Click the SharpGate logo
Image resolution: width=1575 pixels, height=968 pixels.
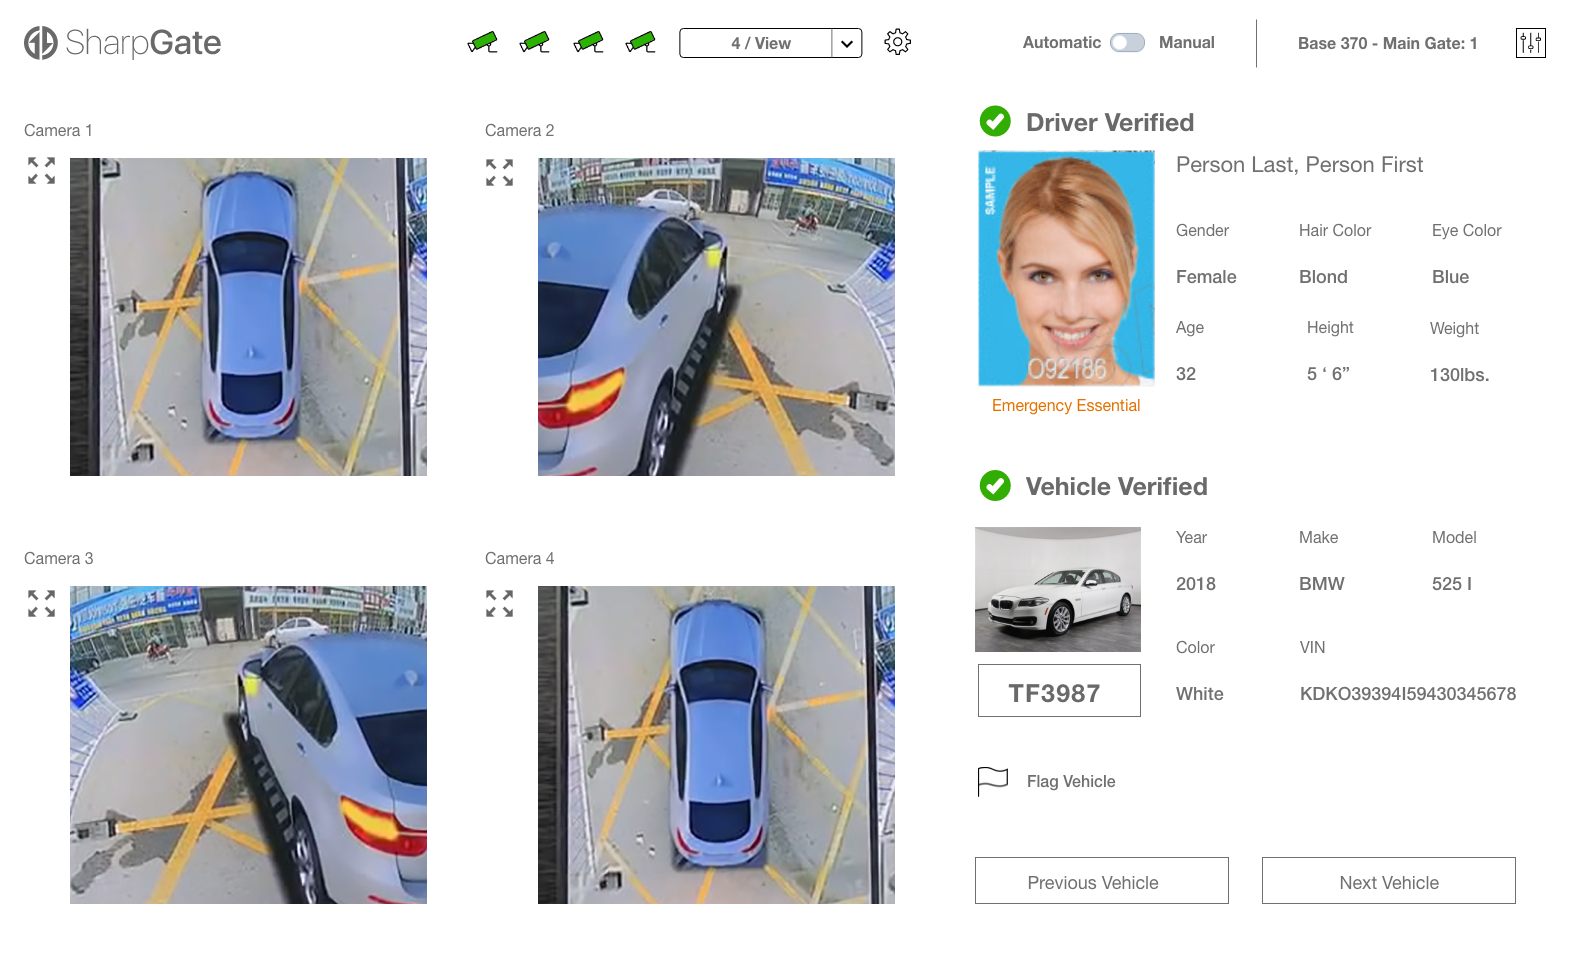[x=122, y=43]
